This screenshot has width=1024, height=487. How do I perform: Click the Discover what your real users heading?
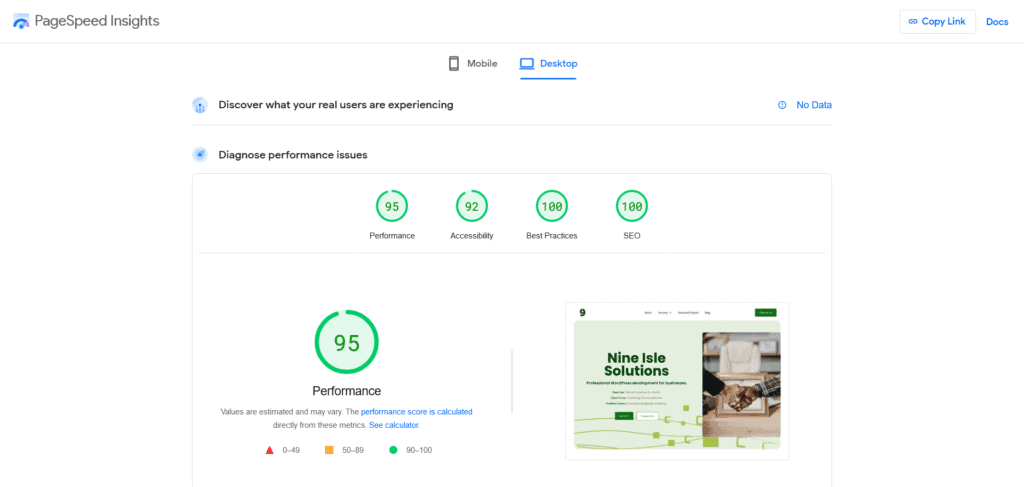click(336, 104)
